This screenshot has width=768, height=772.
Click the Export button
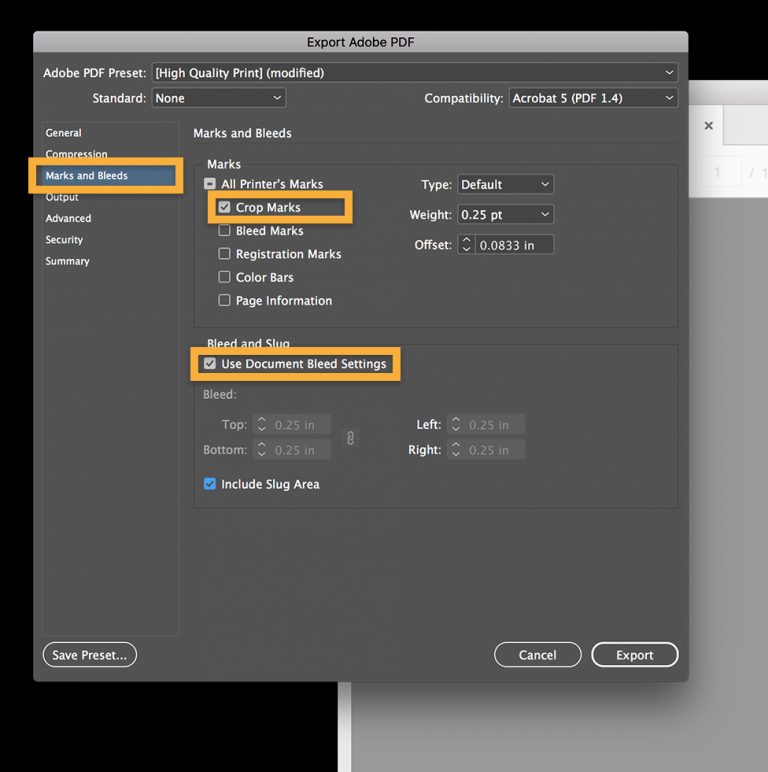point(635,655)
